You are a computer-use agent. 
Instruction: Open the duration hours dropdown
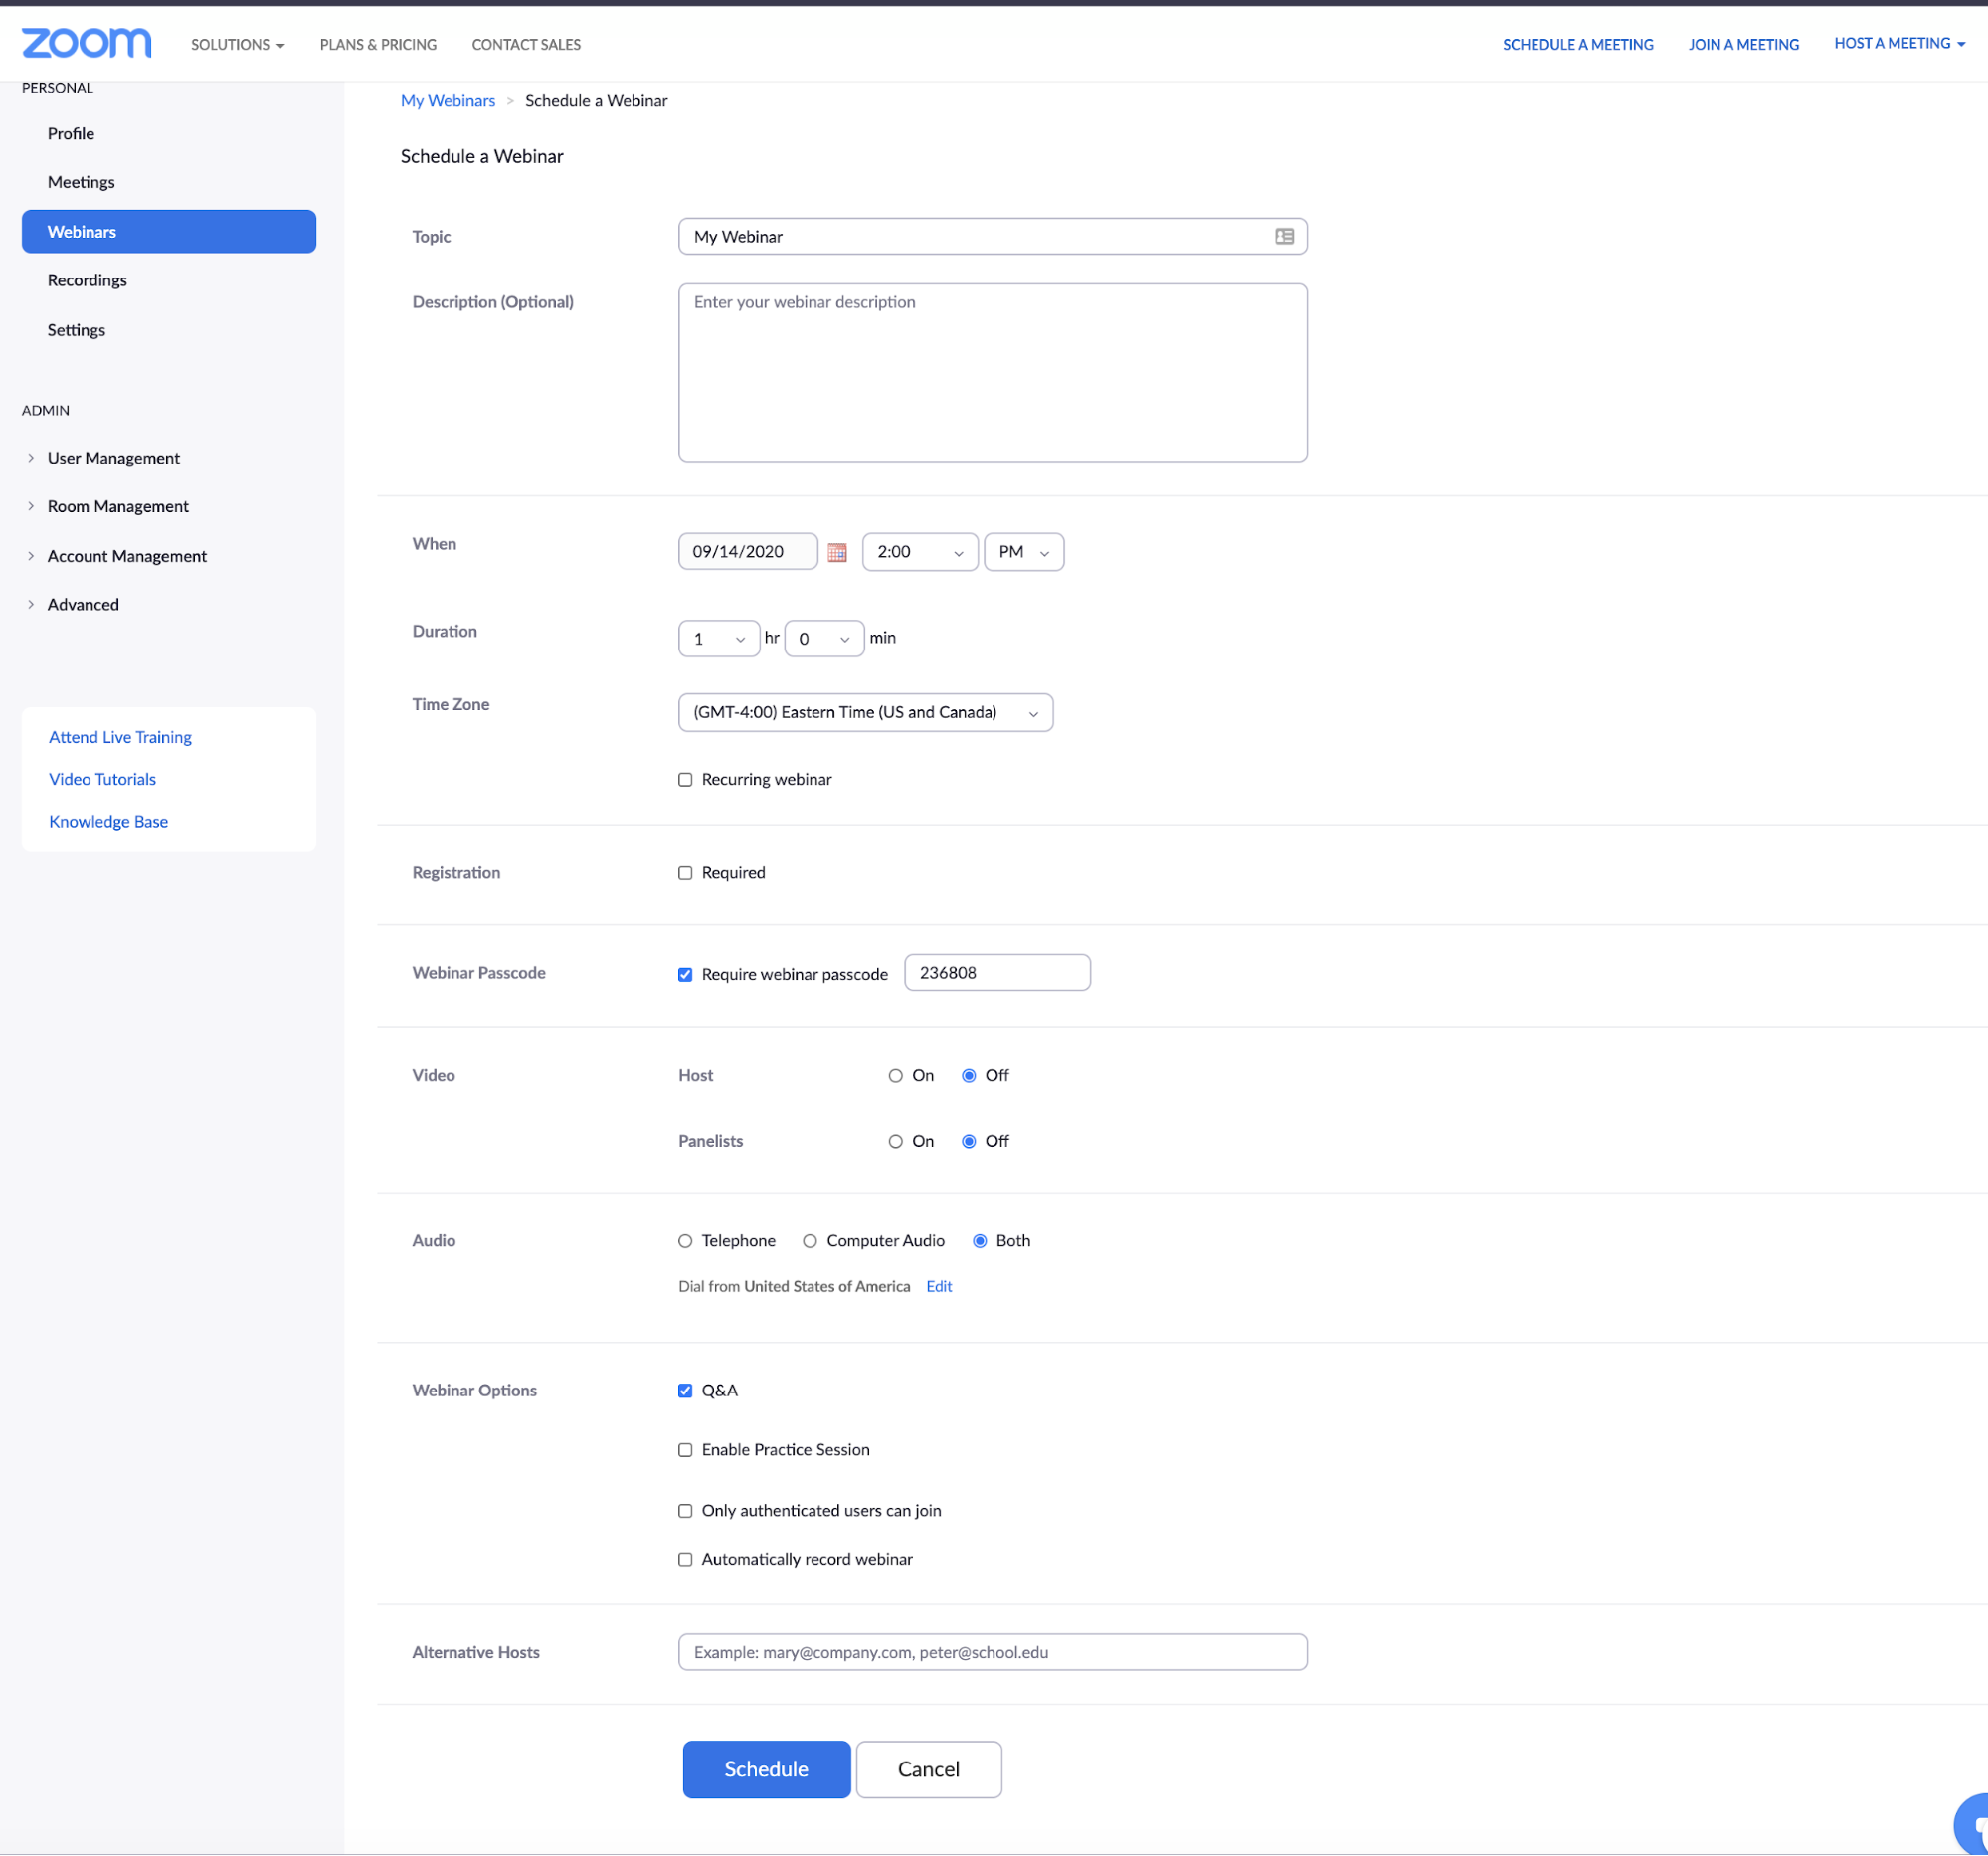click(x=718, y=638)
